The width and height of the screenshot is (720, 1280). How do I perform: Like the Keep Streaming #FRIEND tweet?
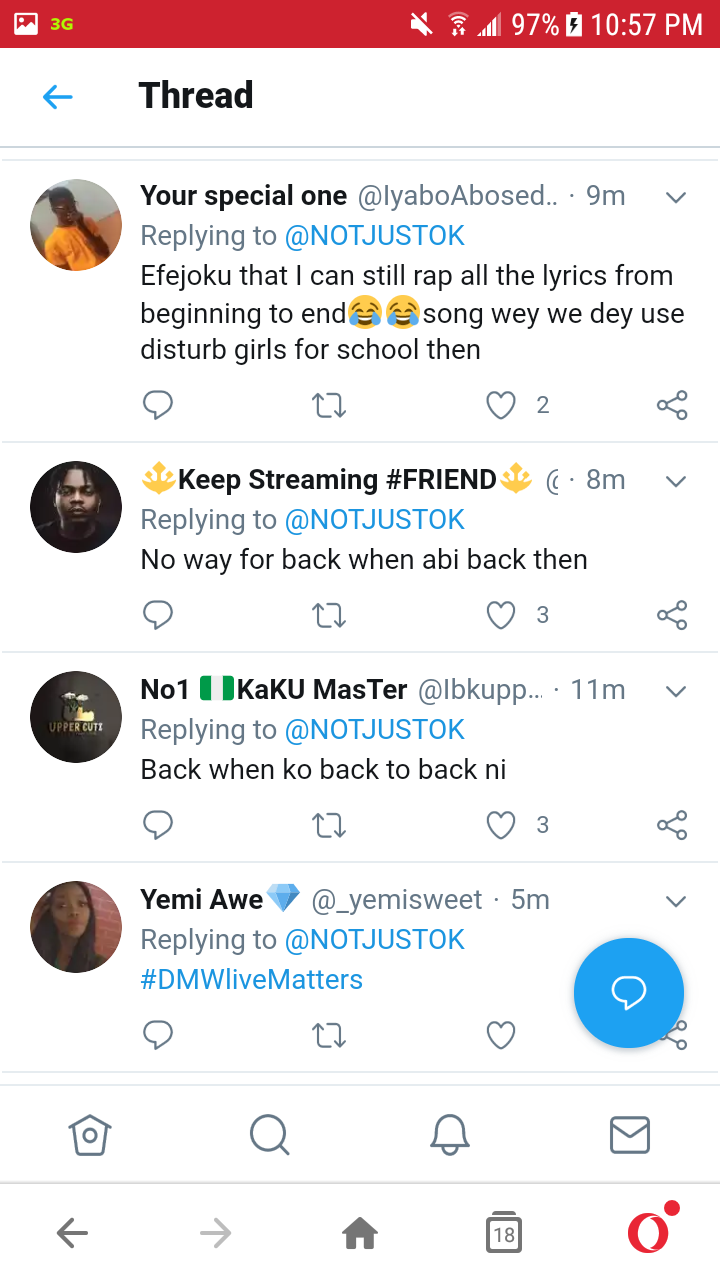point(501,615)
